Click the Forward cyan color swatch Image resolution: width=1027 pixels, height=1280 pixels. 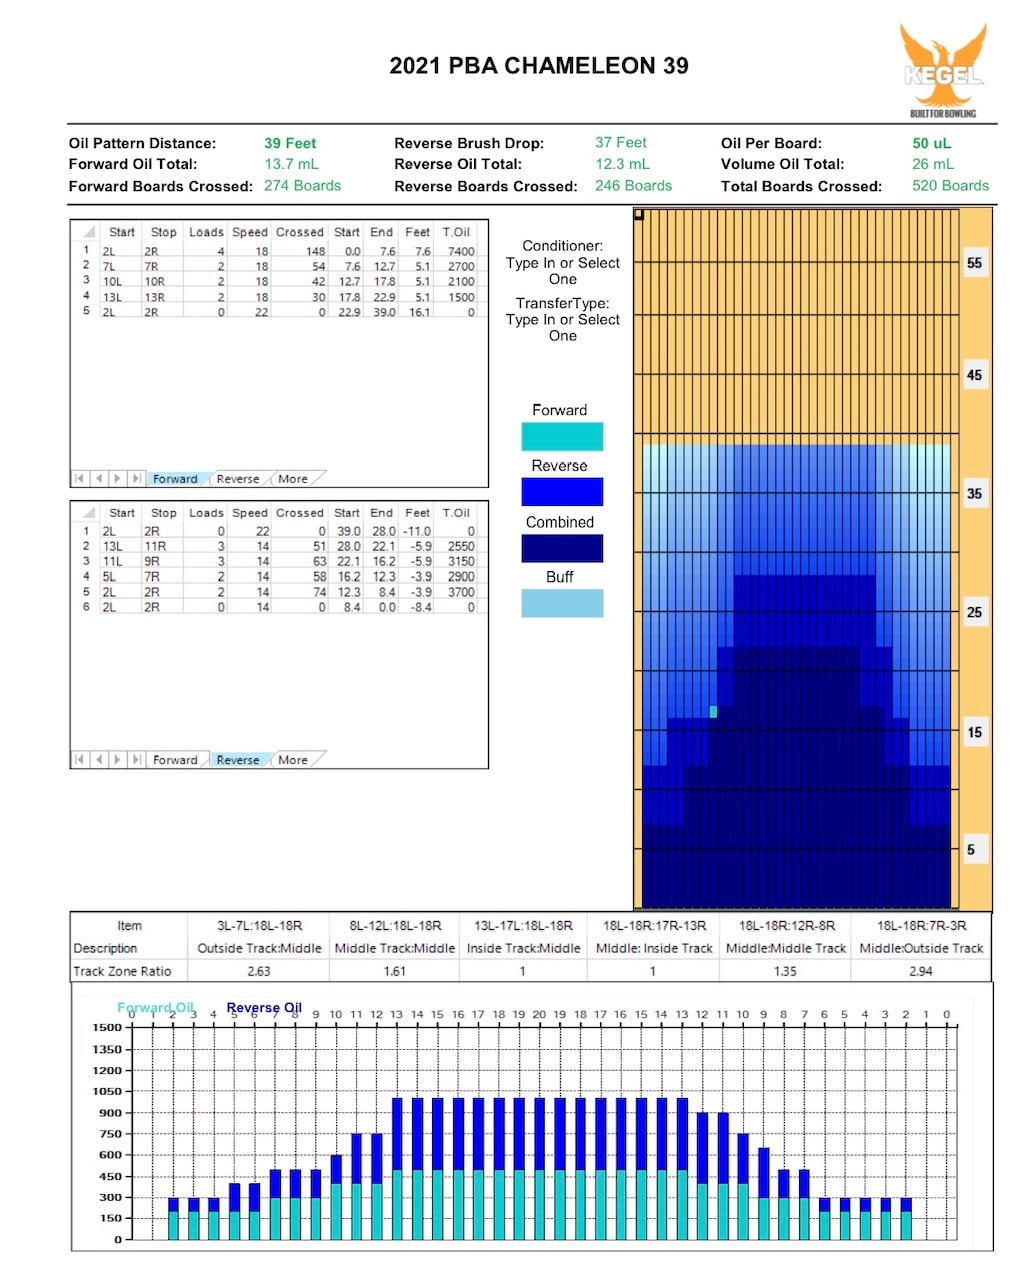(562, 437)
